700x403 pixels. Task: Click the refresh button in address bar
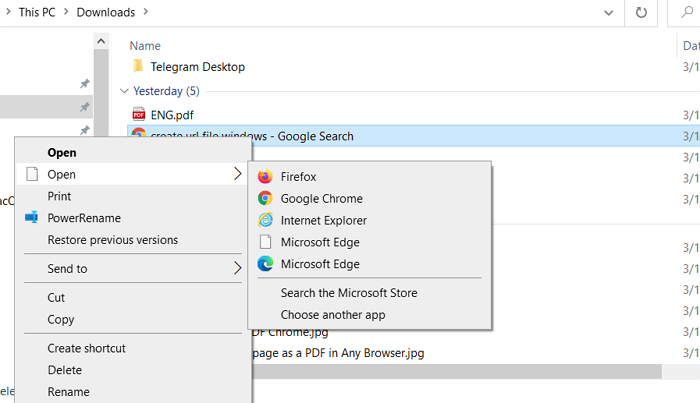[641, 13]
